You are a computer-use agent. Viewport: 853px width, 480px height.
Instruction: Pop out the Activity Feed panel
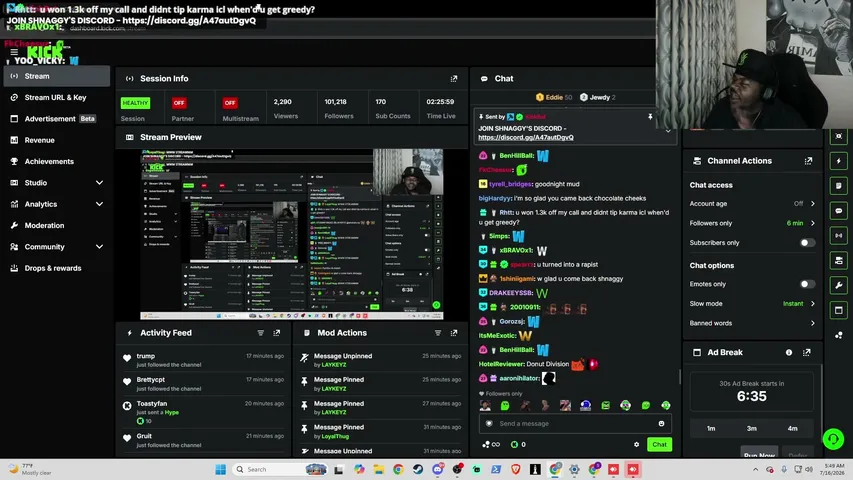pyautogui.click(x=276, y=333)
